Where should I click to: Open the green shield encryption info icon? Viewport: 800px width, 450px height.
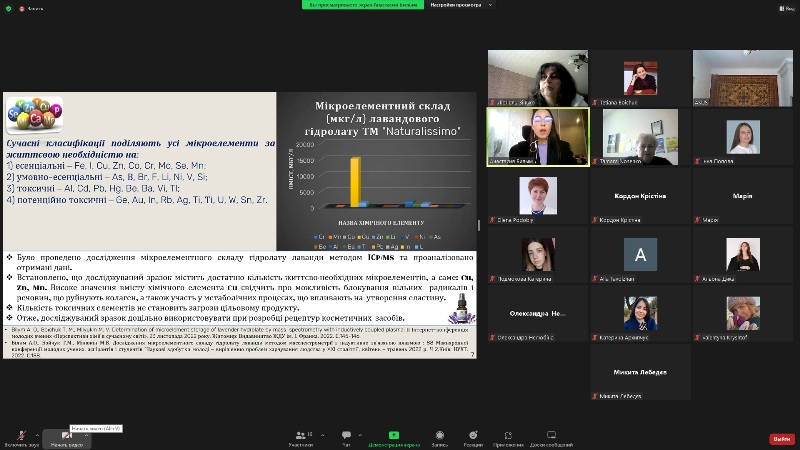pyautogui.click(x=8, y=8)
